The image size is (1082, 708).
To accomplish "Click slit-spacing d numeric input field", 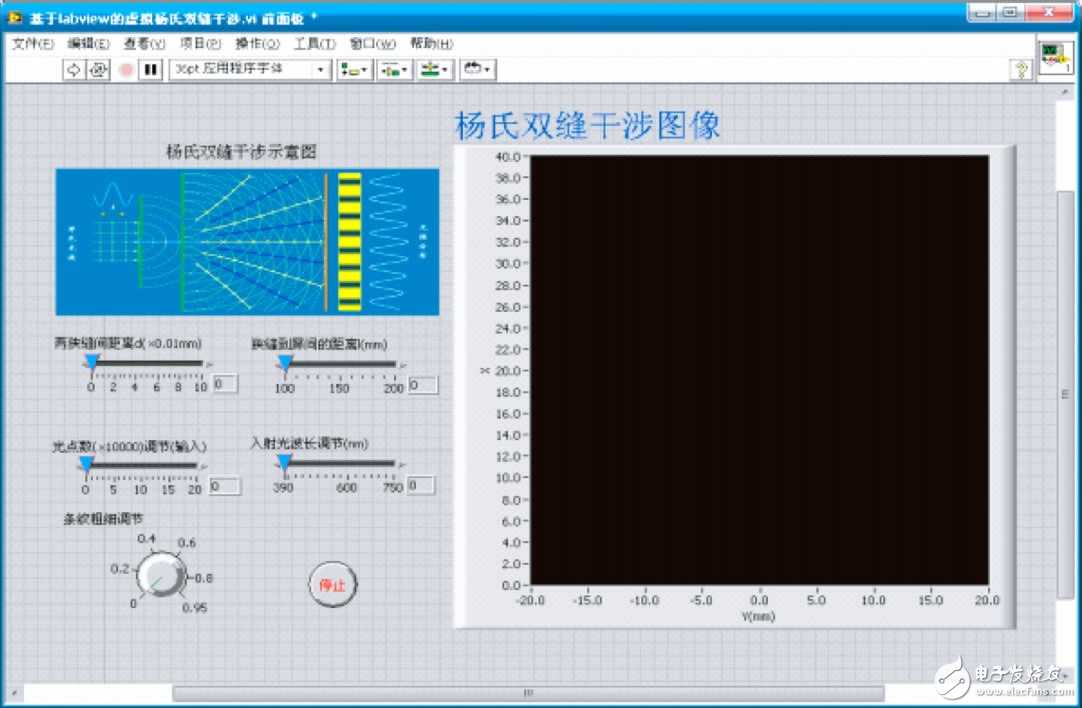I will pyautogui.click(x=225, y=384).
